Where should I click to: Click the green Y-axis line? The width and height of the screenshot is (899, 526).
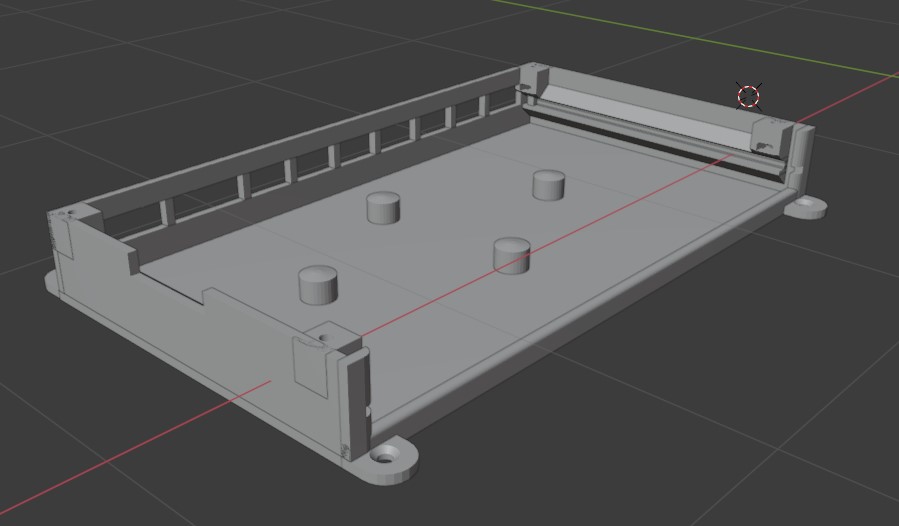coord(700,38)
